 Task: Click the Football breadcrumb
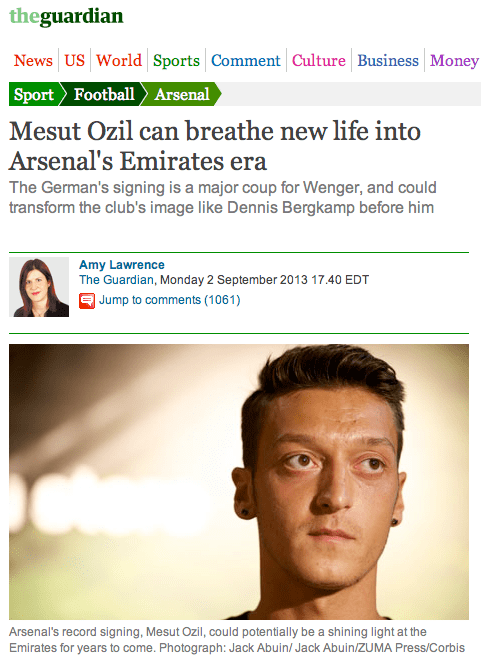point(104,94)
